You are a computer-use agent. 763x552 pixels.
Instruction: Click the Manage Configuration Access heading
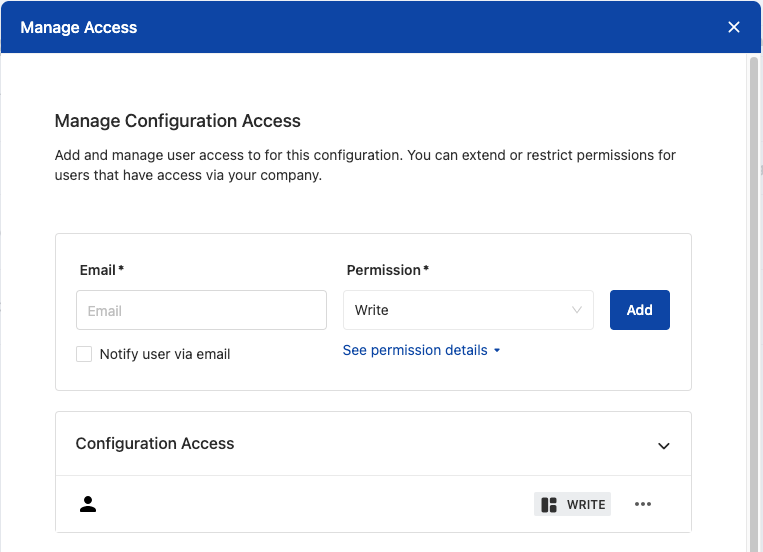178,121
